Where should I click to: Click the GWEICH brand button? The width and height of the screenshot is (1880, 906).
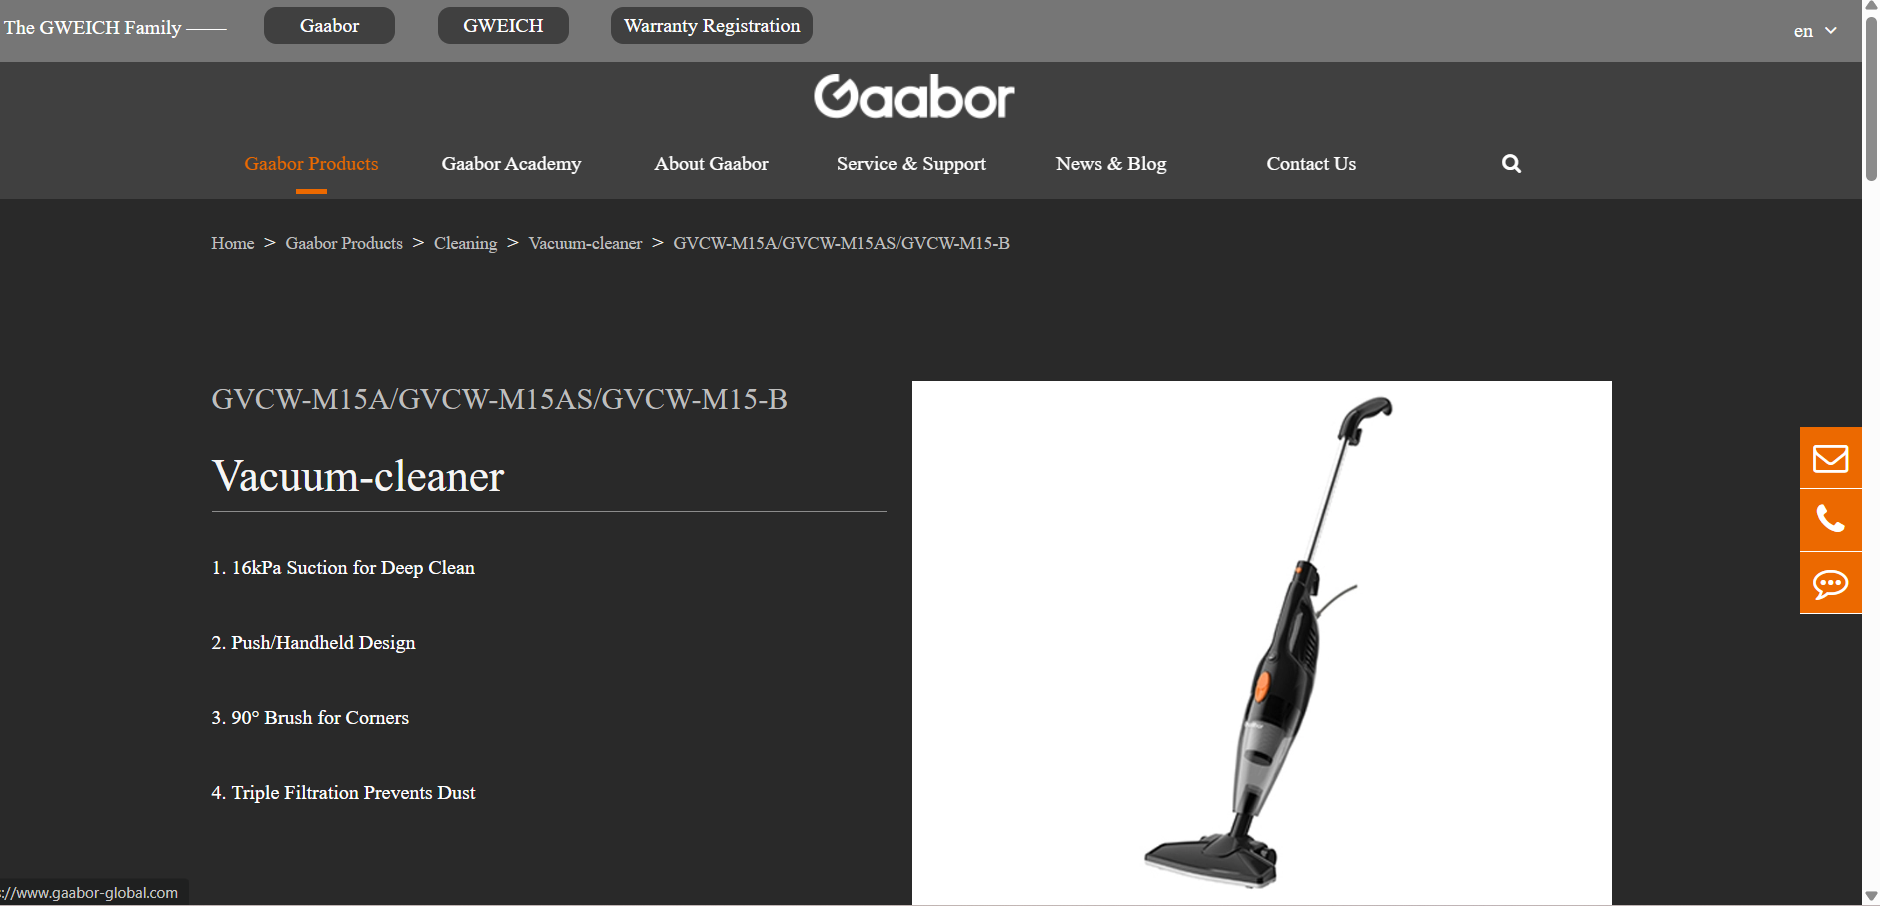tap(503, 26)
